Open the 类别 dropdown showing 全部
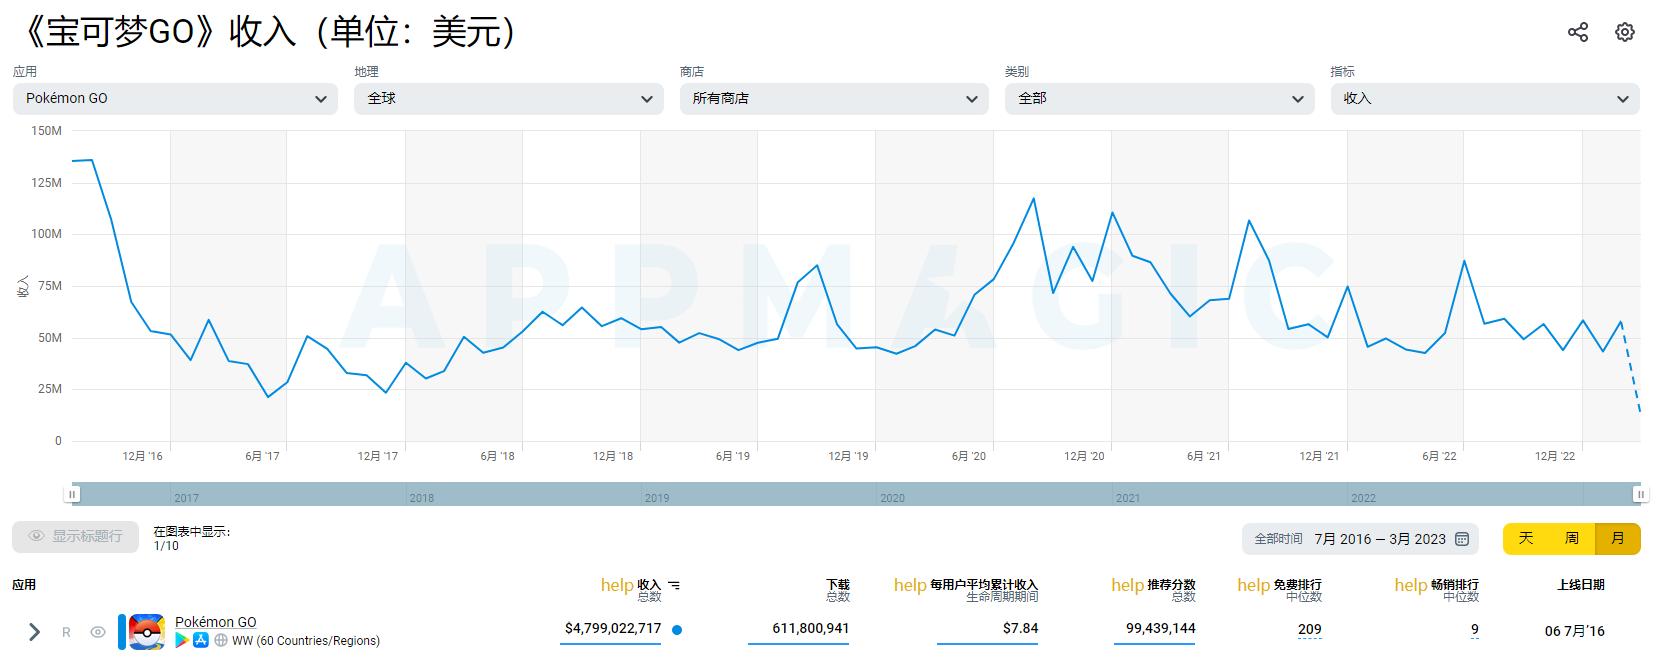This screenshot has width=1656, height=661. point(1160,98)
